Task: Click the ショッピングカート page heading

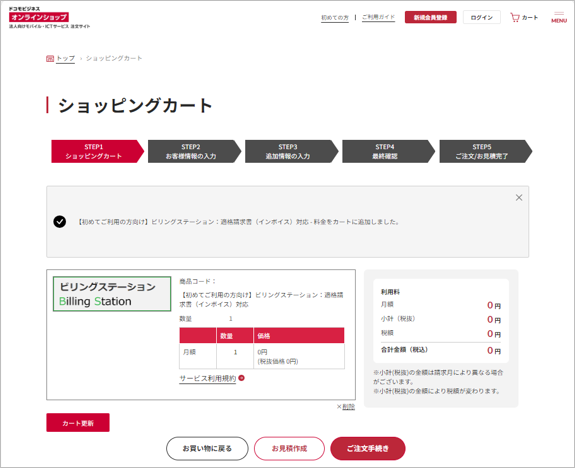Action: [x=135, y=106]
